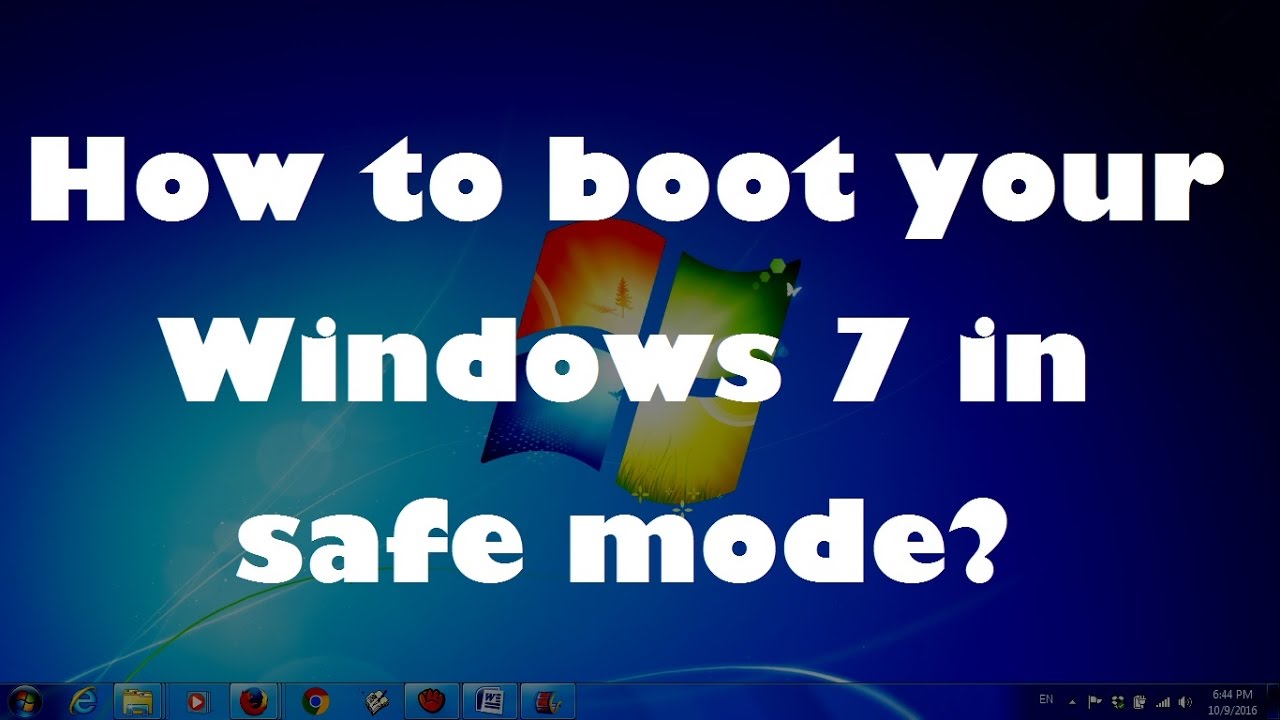Launch Google Chrome from the taskbar
1280x720 pixels.
(x=316, y=702)
